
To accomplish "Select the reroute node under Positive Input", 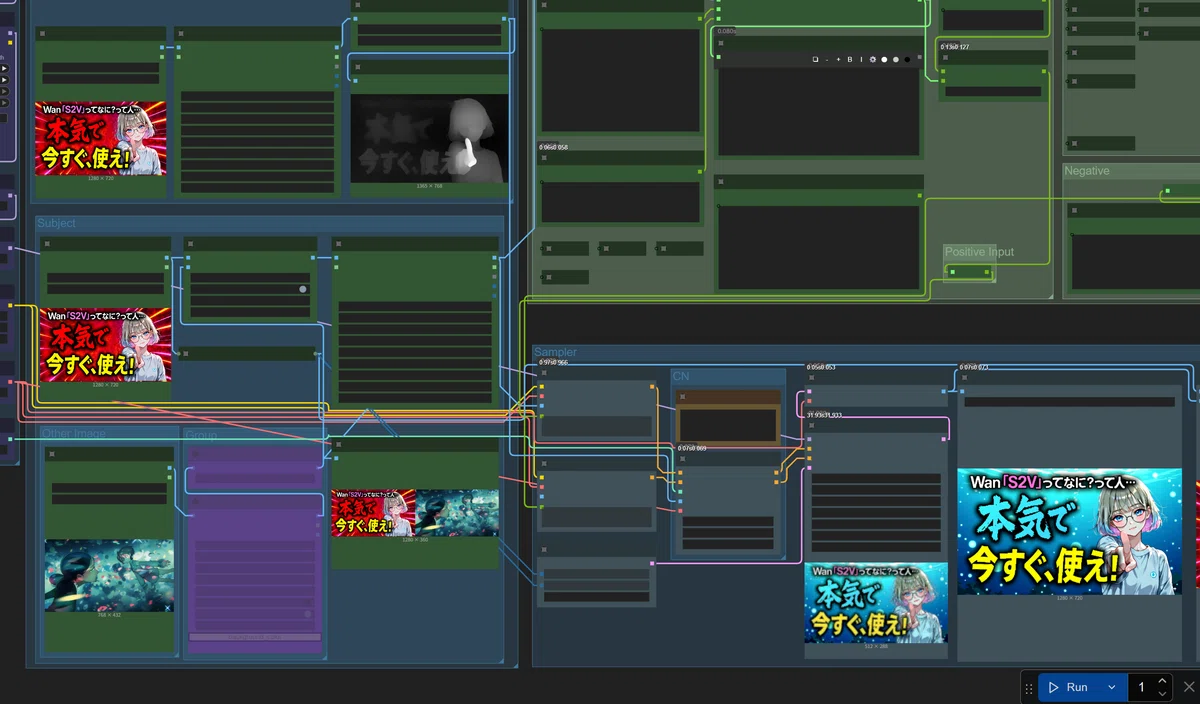I will point(969,272).
